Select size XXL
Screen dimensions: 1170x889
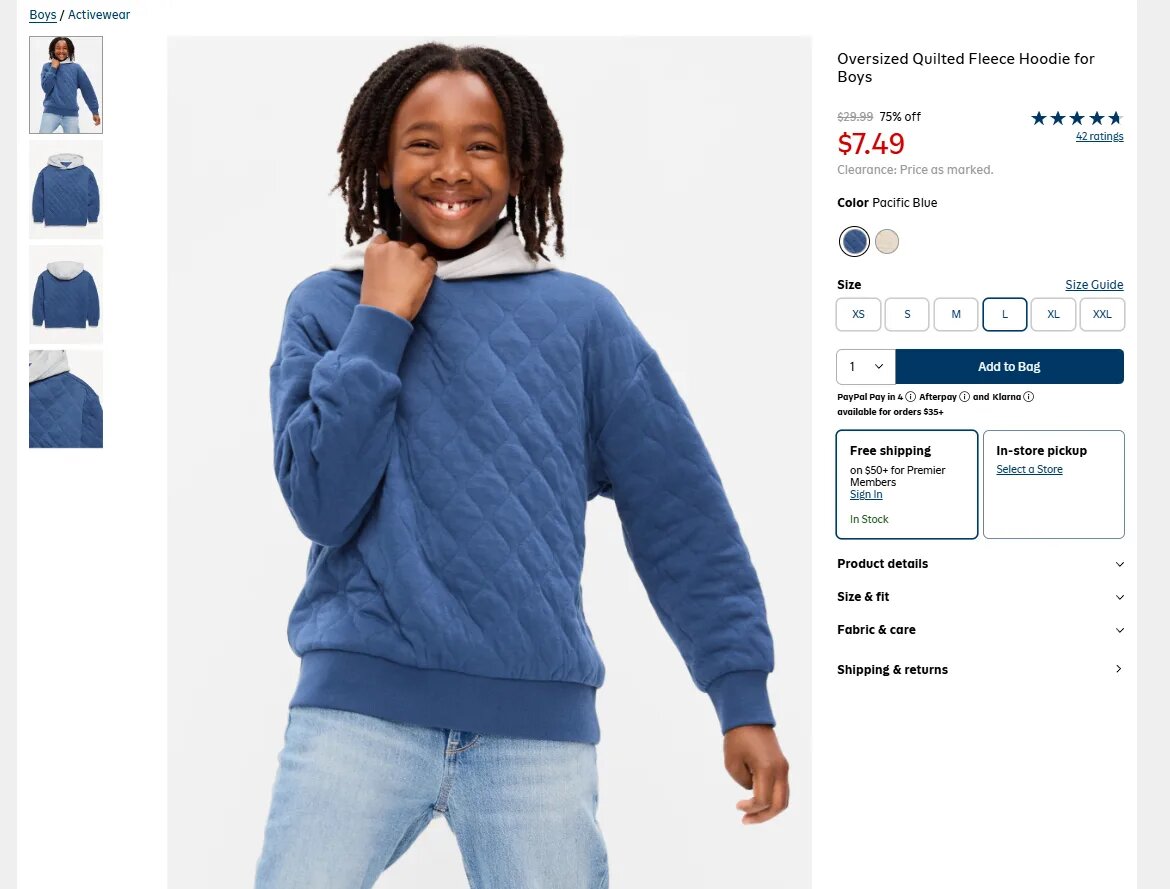click(1102, 314)
